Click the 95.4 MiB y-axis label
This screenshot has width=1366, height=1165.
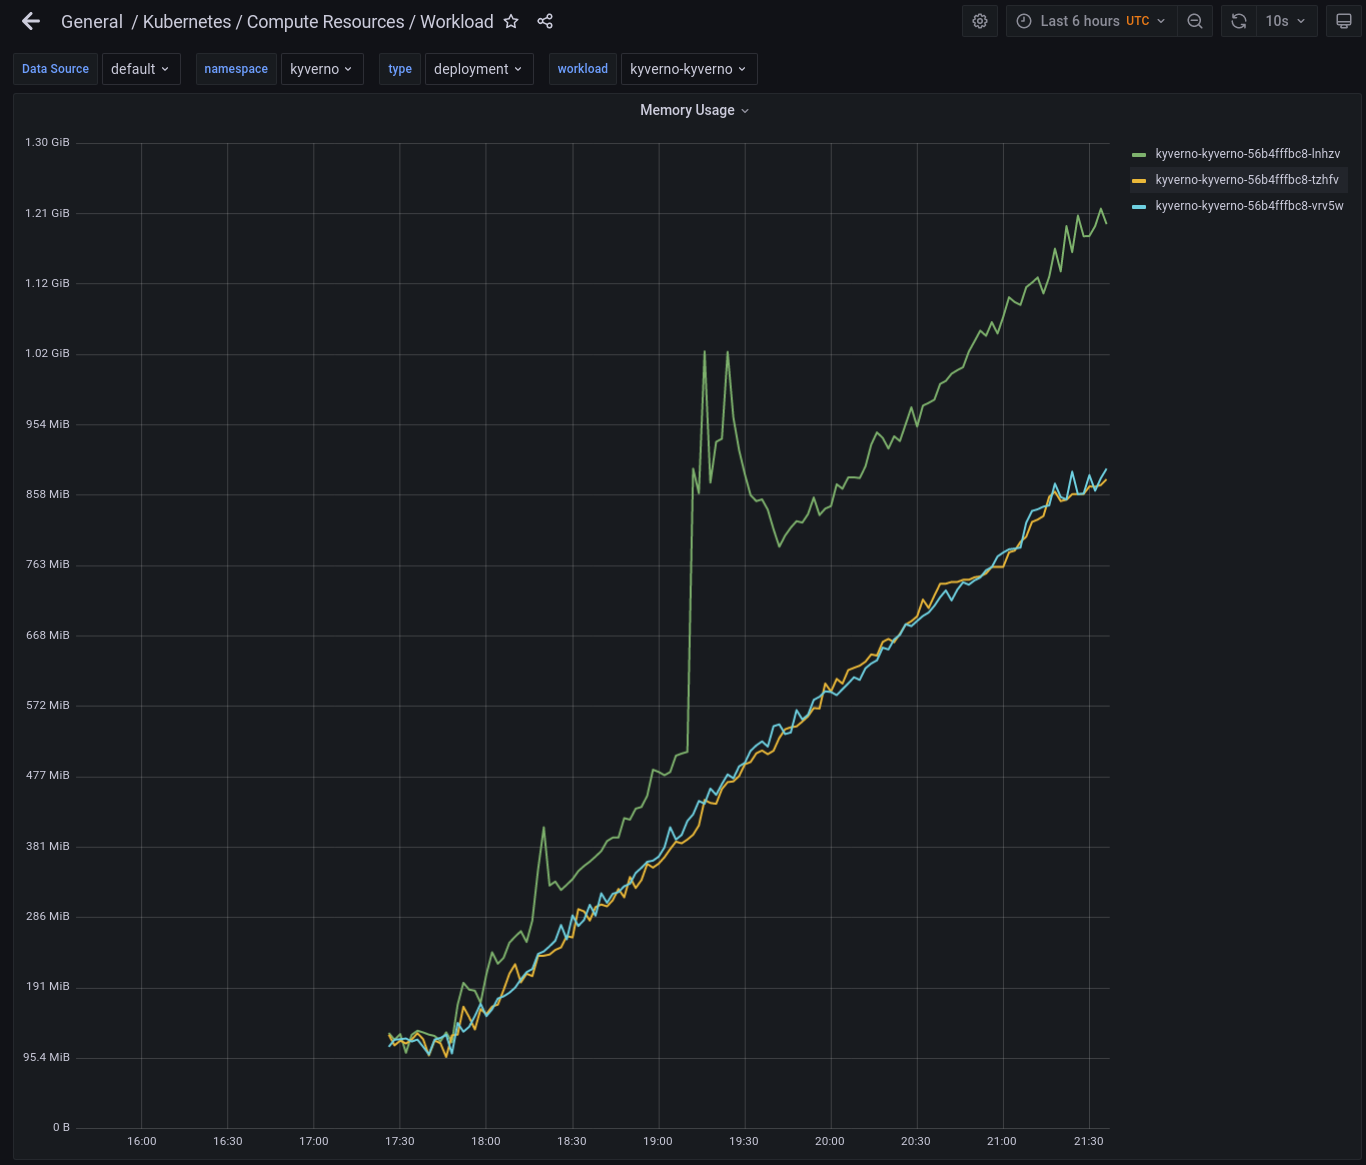click(47, 1057)
